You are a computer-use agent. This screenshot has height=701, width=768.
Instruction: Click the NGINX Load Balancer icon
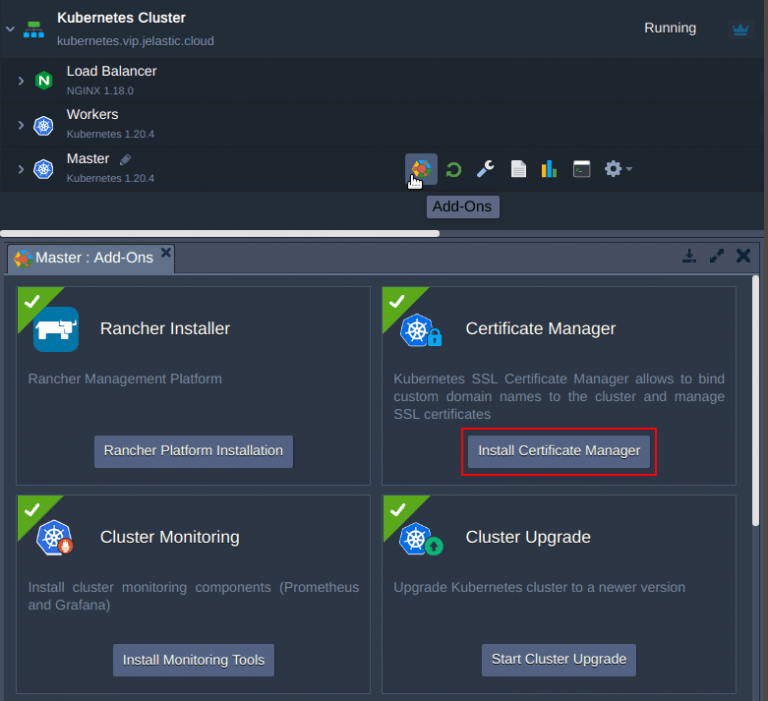44,80
